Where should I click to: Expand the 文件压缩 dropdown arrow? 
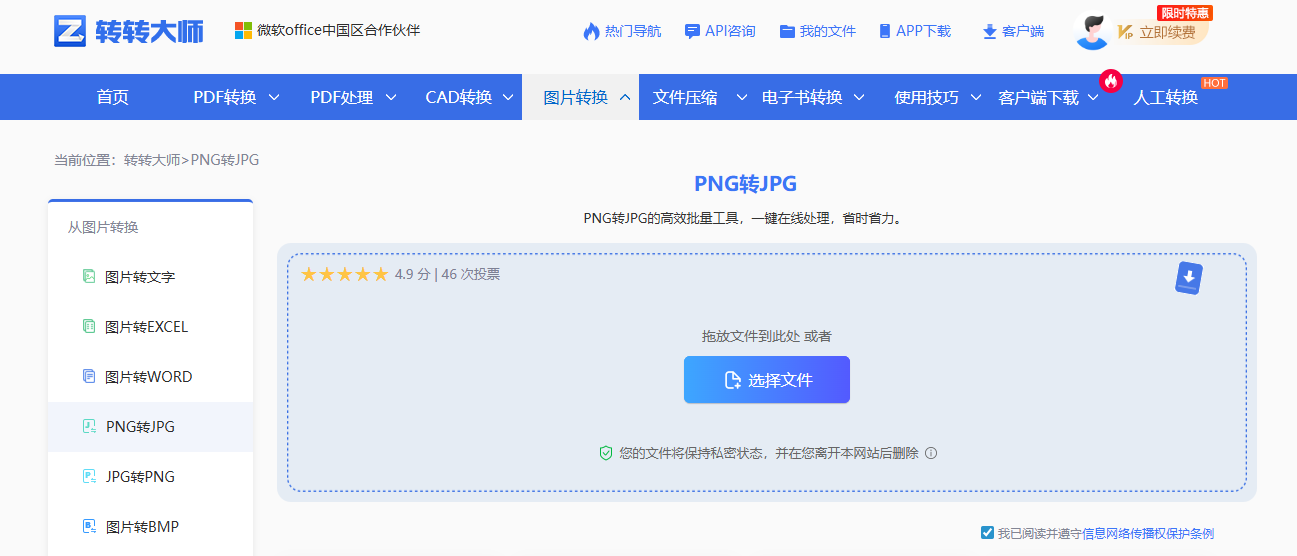pos(742,97)
